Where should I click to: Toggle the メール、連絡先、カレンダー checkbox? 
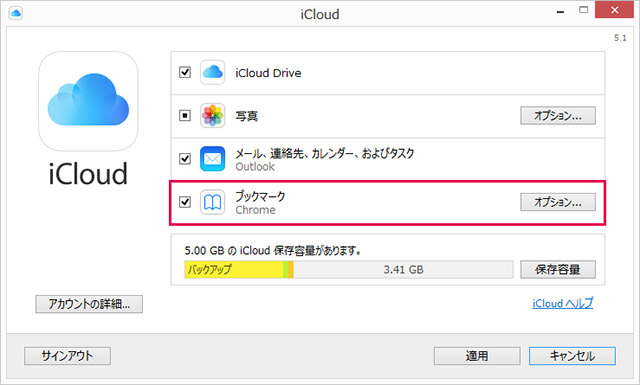[185, 158]
